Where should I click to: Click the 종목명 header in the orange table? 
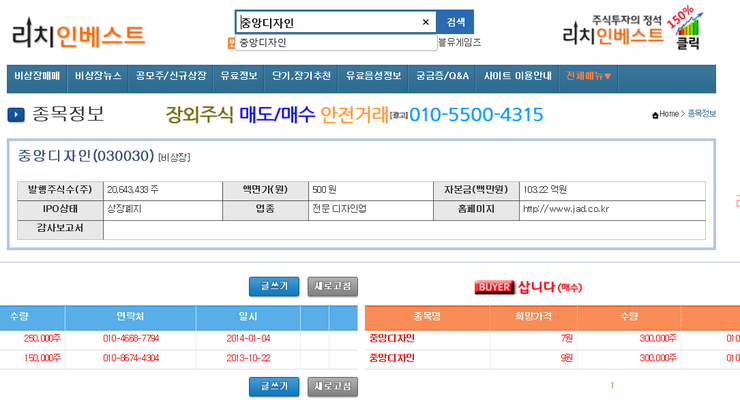[x=427, y=317]
